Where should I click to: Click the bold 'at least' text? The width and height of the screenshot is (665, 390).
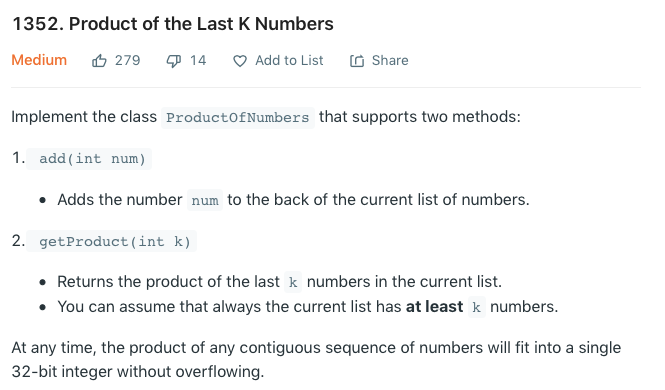tap(434, 306)
